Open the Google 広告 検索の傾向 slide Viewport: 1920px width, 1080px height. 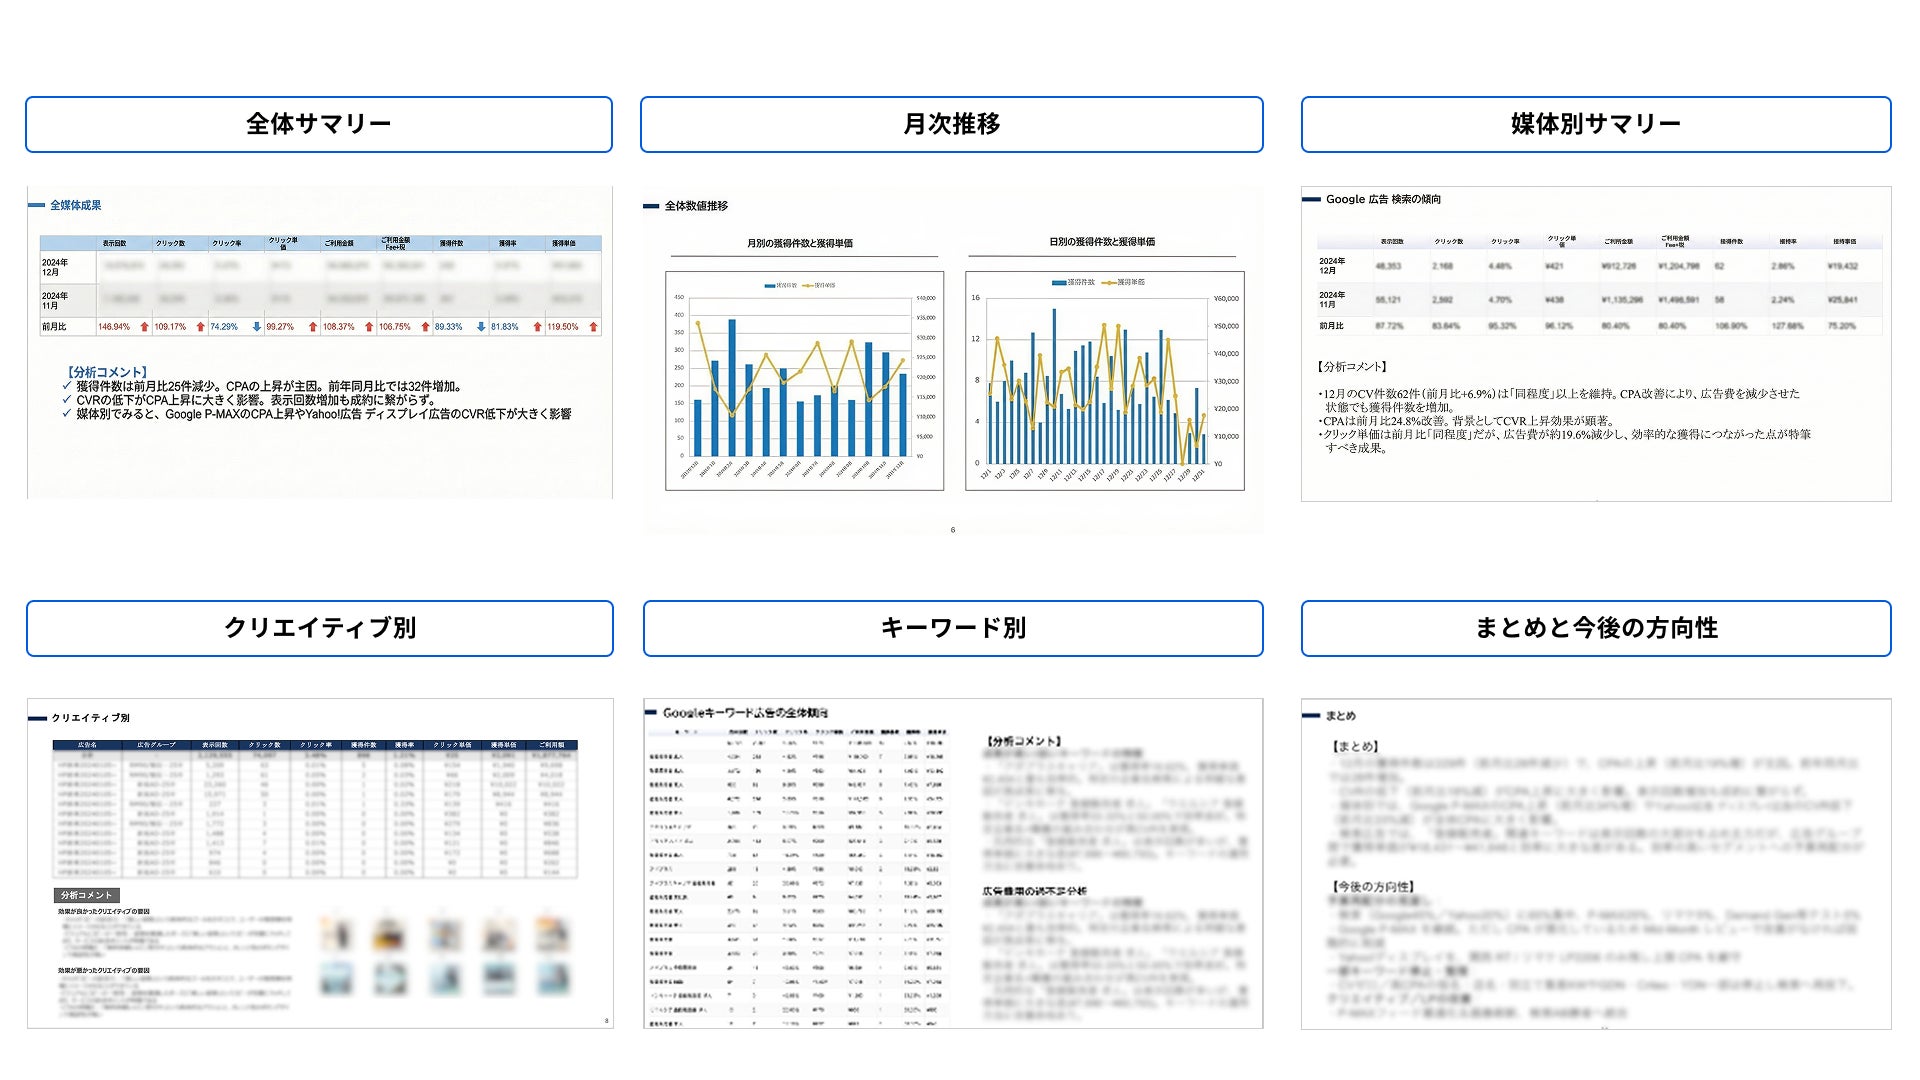pos(1595,343)
